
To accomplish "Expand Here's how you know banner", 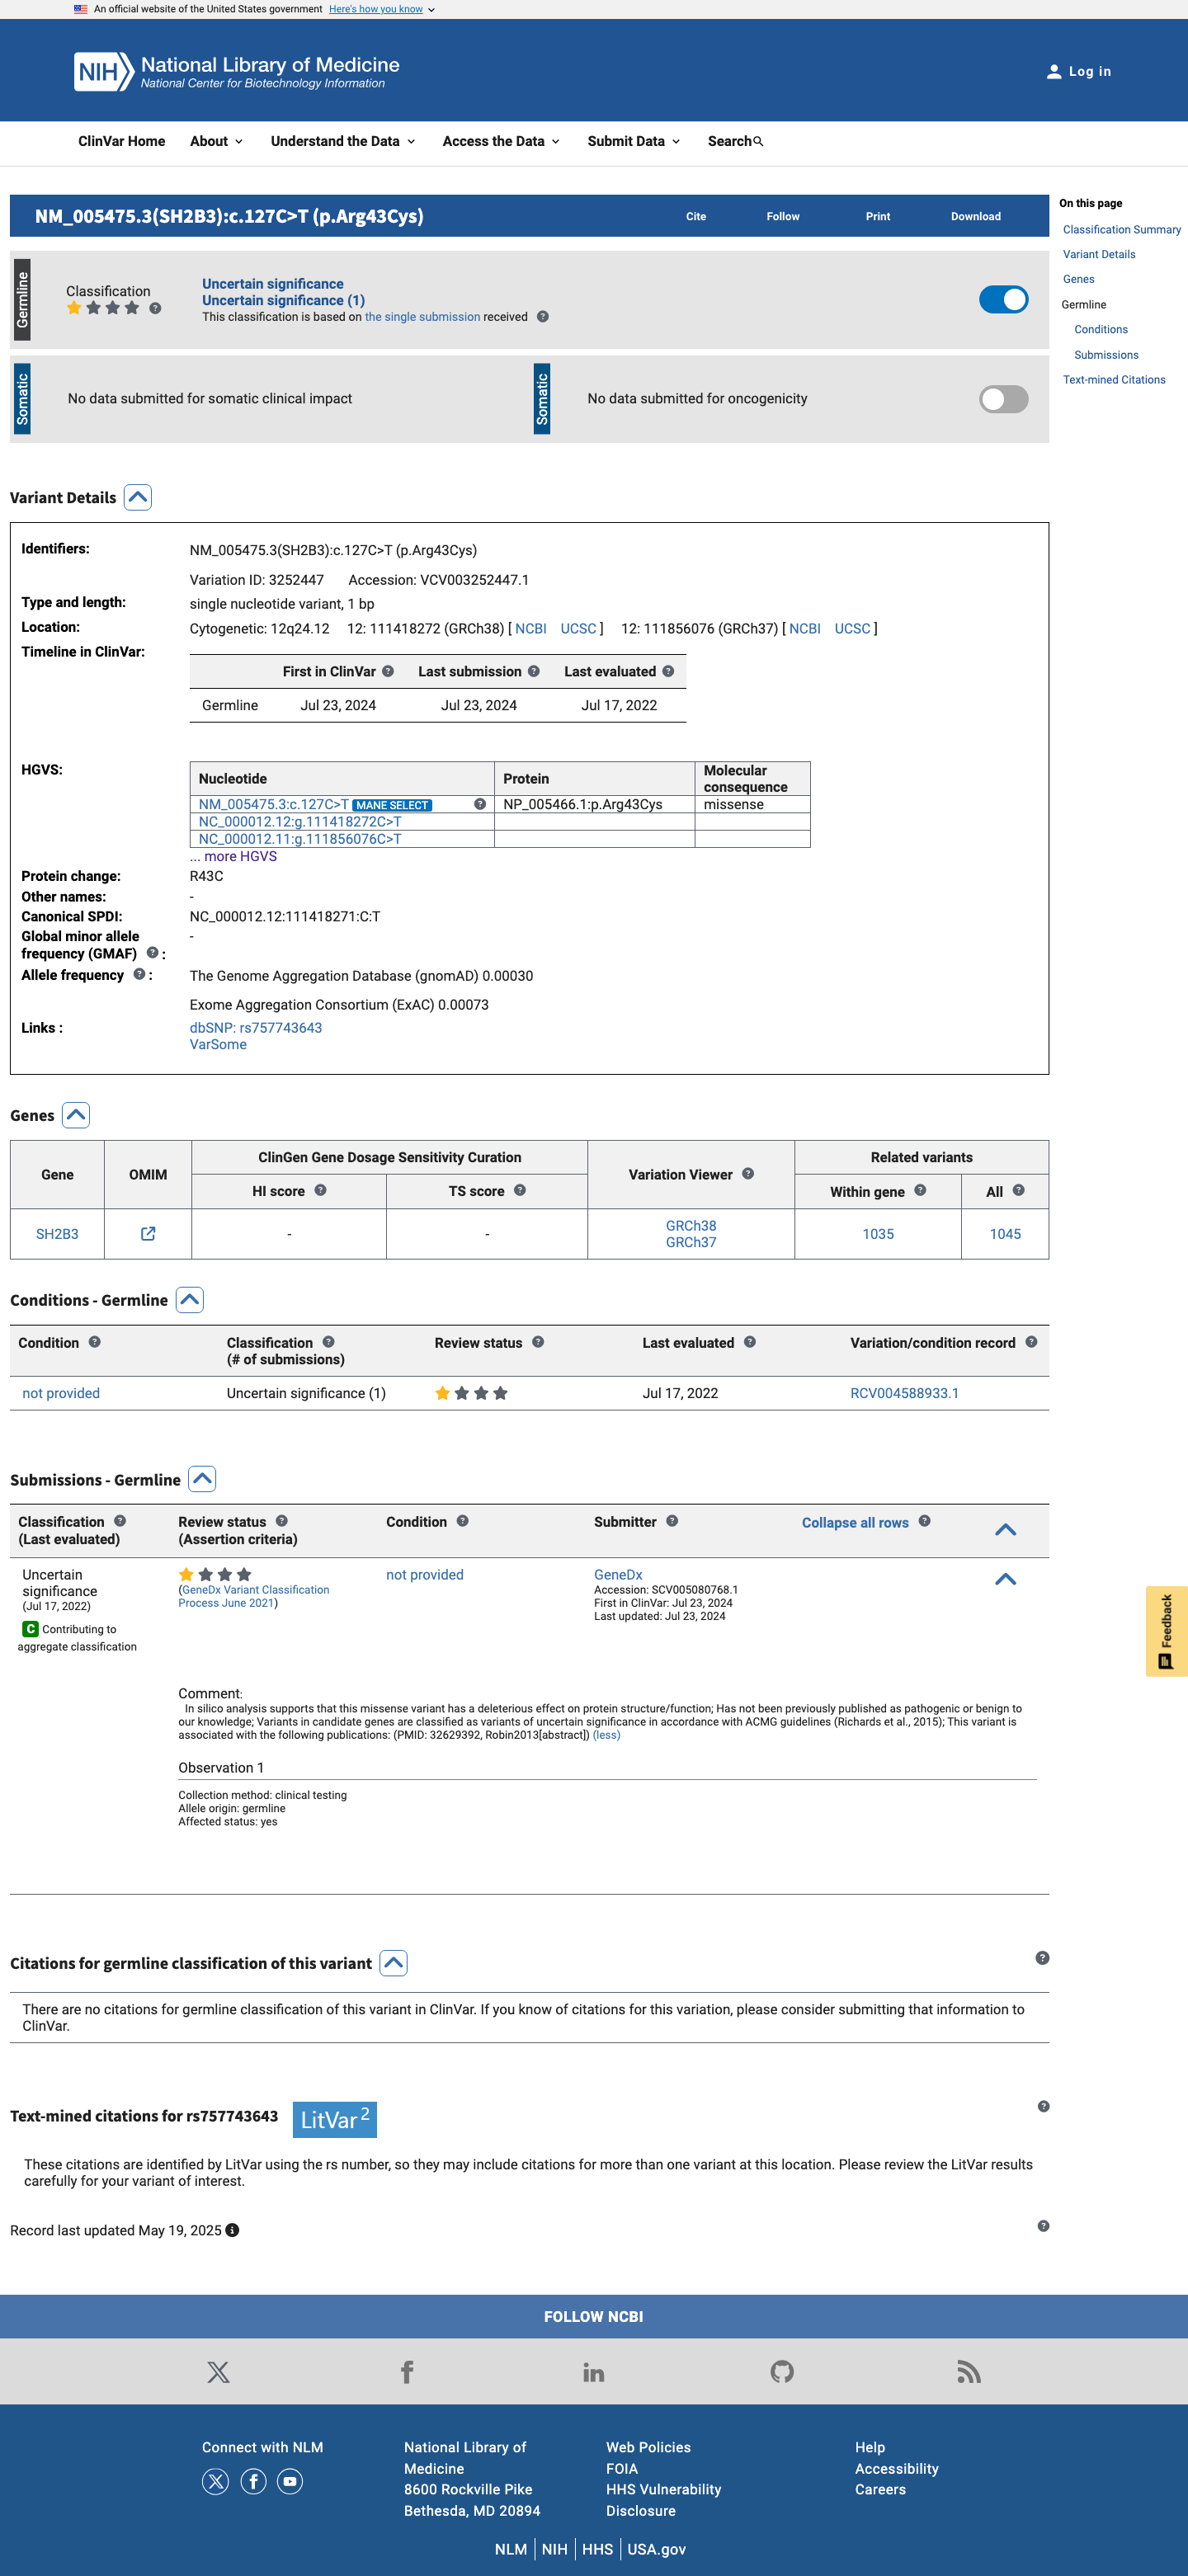I will pyautogui.click(x=382, y=9).
